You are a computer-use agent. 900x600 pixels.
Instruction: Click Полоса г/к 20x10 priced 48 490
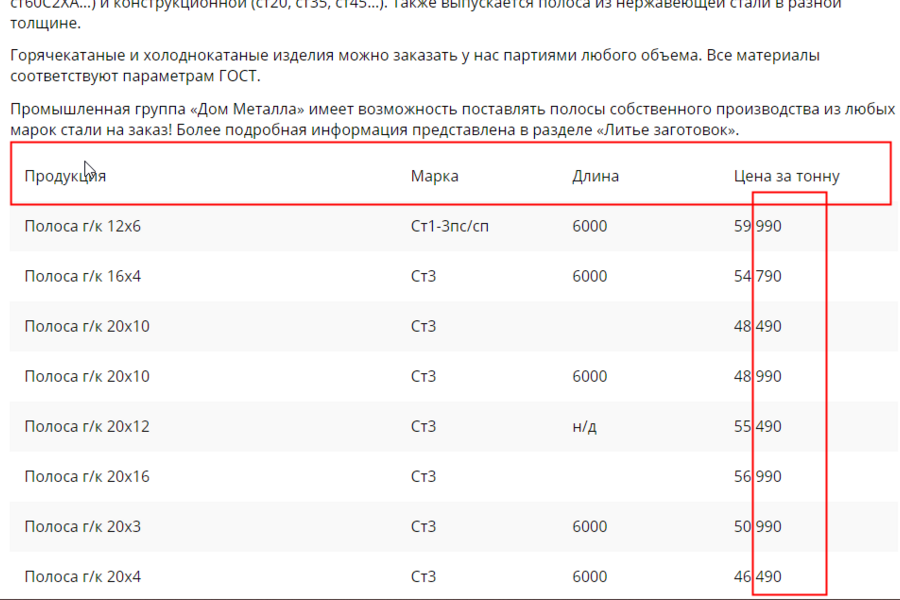click(87, 326)
